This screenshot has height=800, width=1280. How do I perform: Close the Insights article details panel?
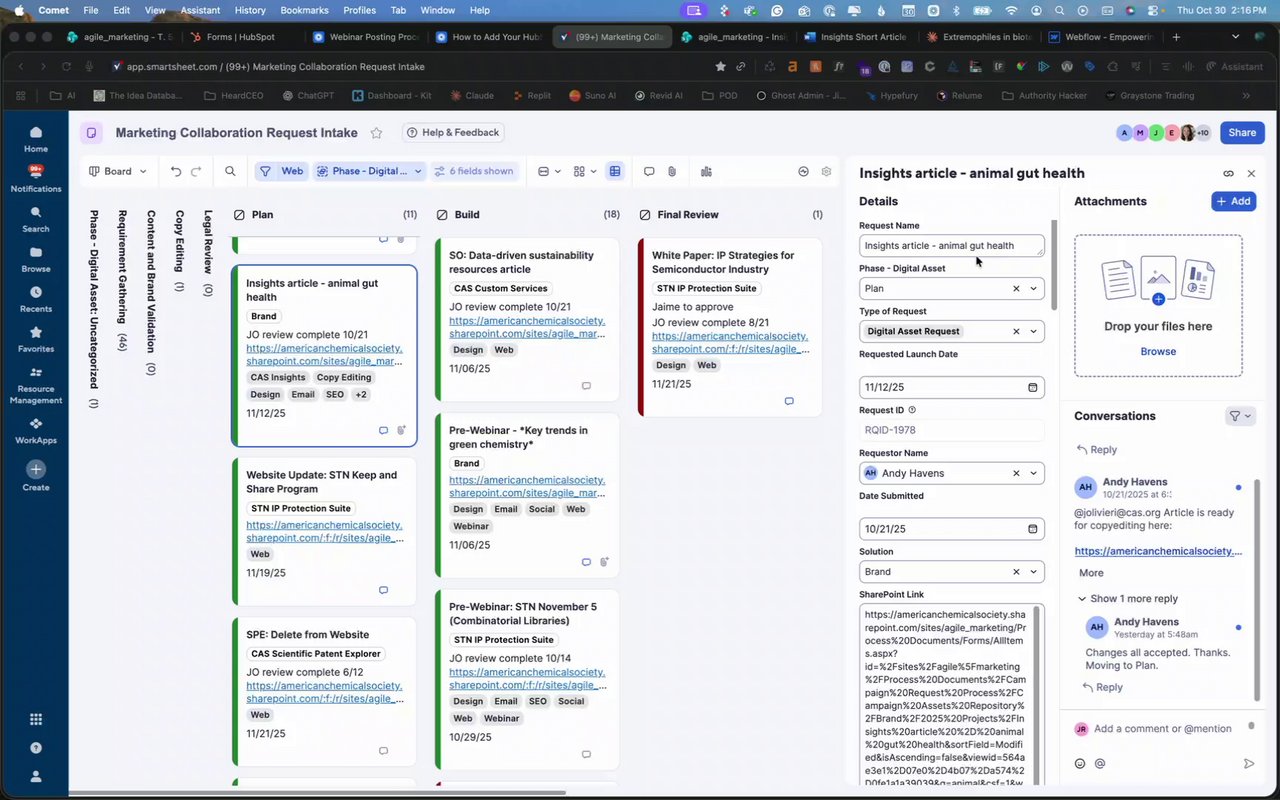pyautogui.click(x=1251, y=173)
